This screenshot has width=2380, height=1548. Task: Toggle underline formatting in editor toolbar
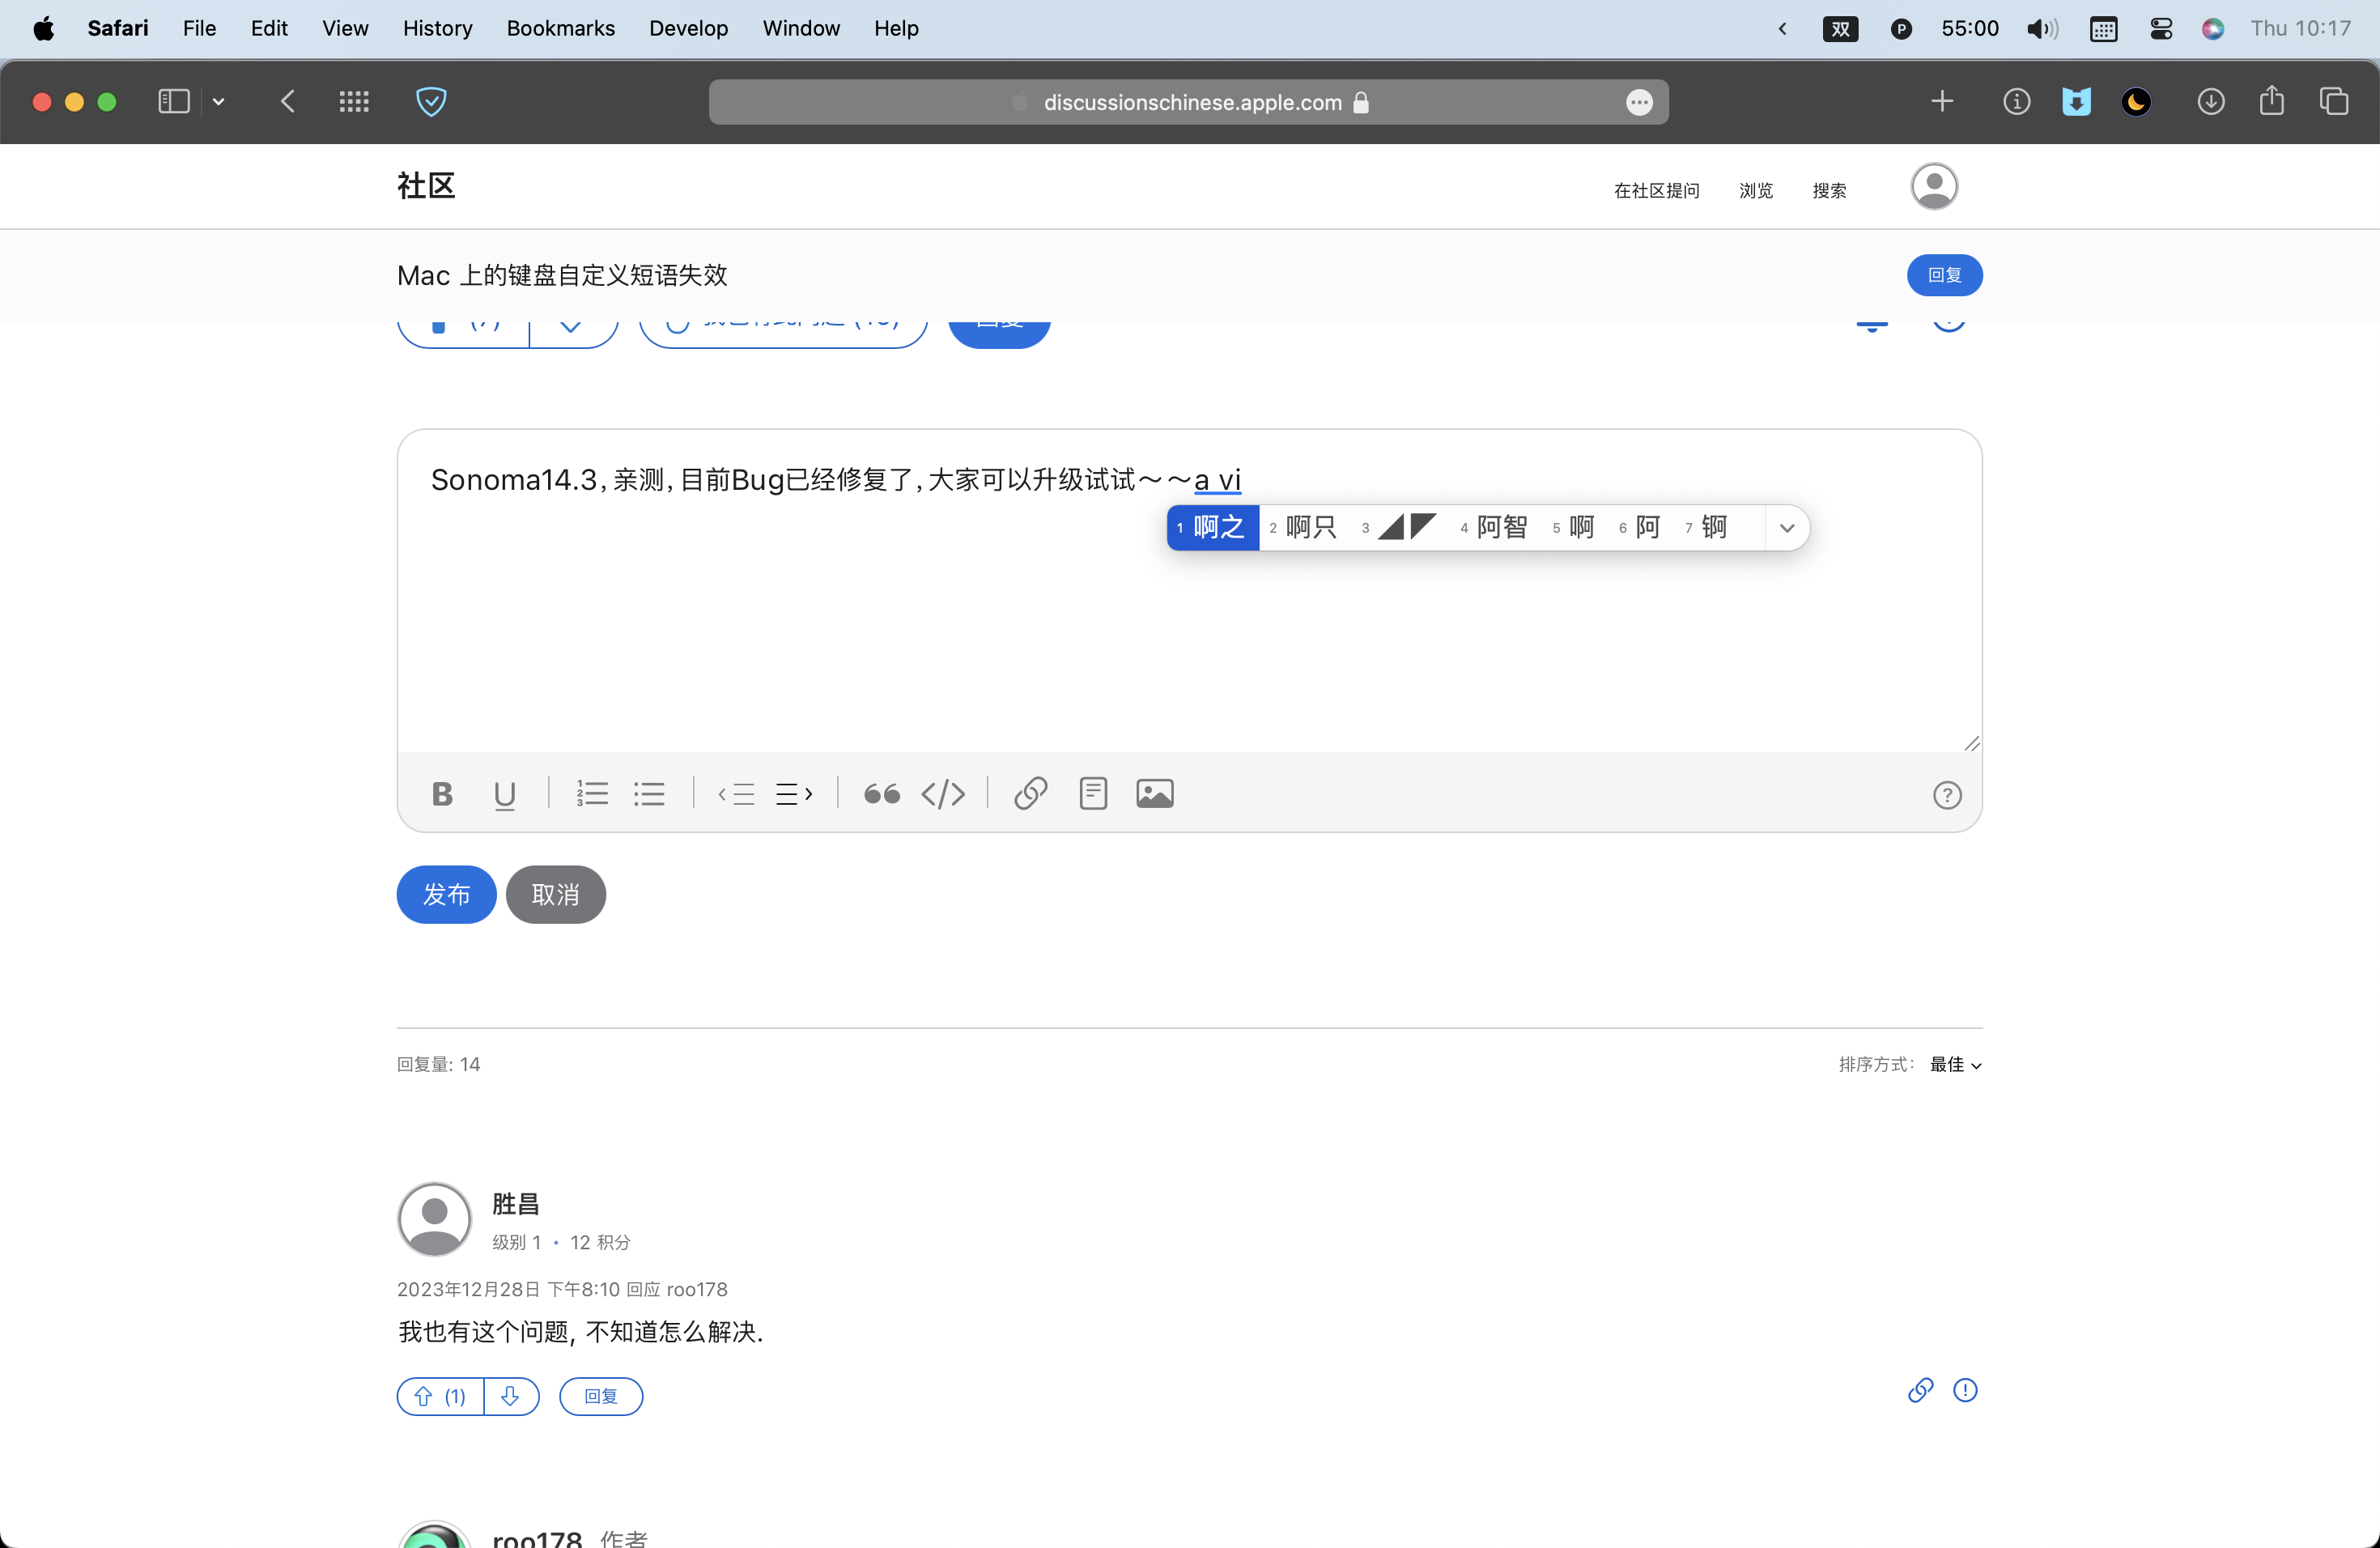[x=504, y=794]
